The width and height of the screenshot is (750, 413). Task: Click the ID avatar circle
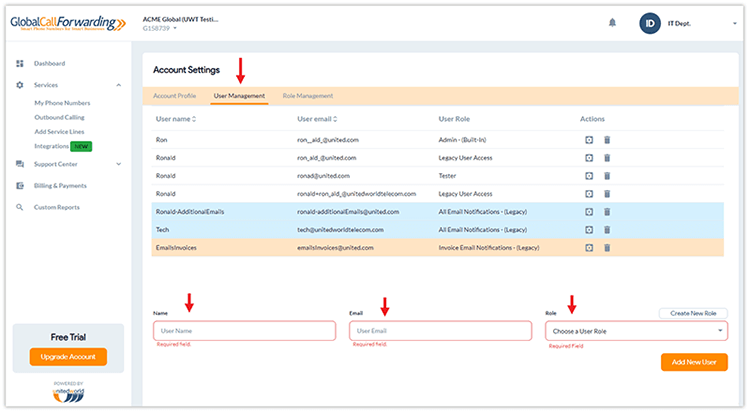(650, 23)
